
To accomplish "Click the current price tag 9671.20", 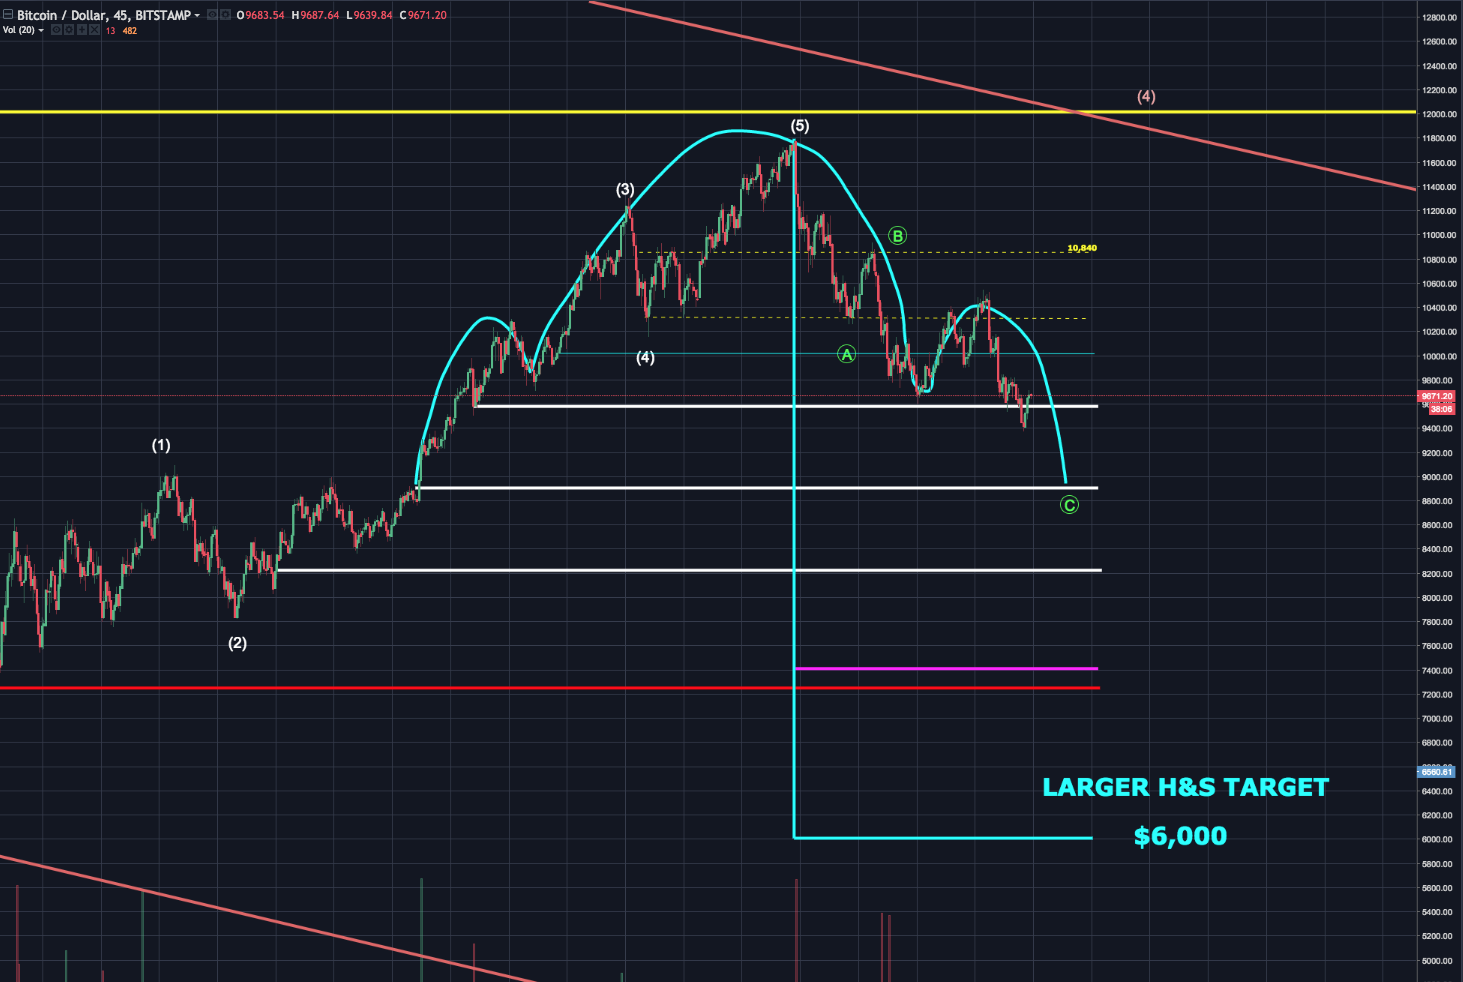I will pos(1436,397).
